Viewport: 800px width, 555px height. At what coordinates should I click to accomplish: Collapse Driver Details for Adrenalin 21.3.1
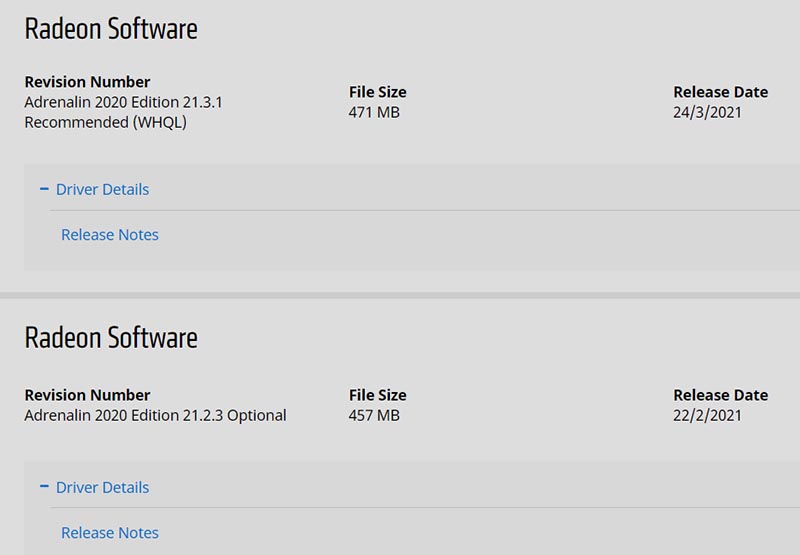(x=95, y=189)
